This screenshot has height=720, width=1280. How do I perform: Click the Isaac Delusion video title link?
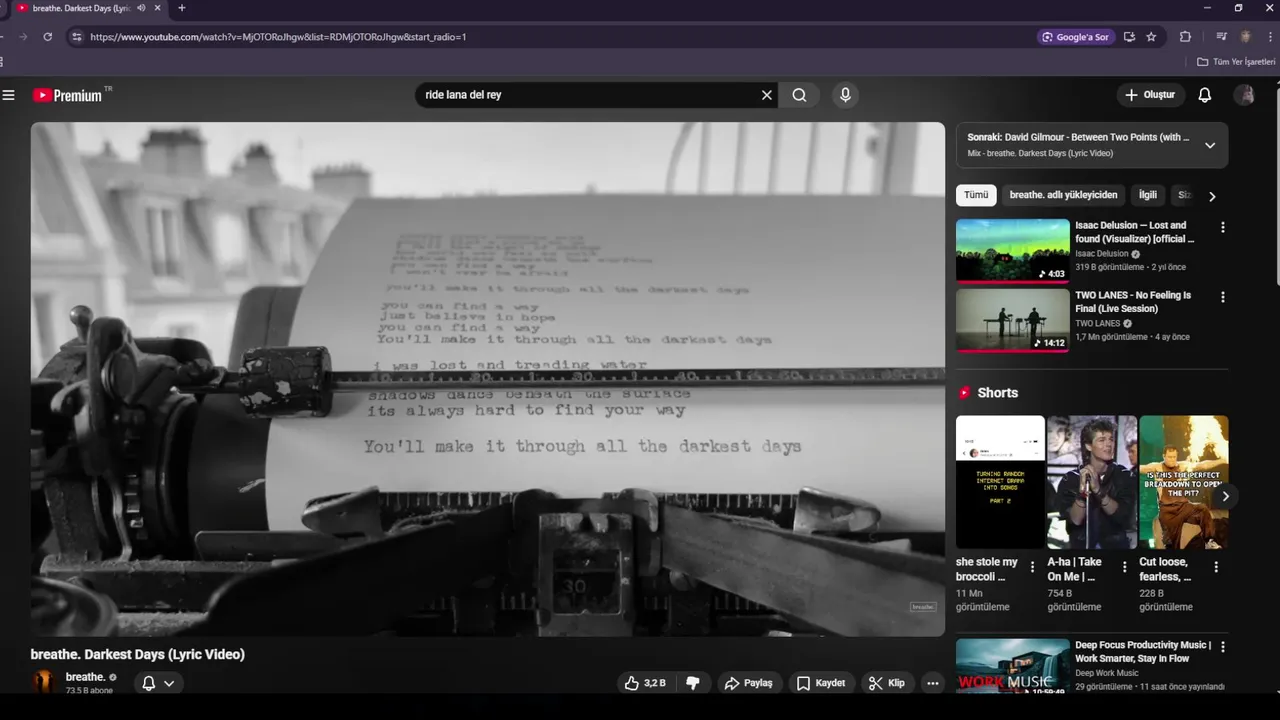[x=1135, y=232]
